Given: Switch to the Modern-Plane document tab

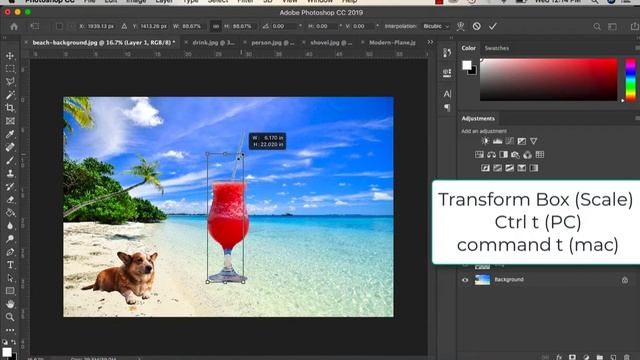Looking at the screenshot, I should point(392,42).
